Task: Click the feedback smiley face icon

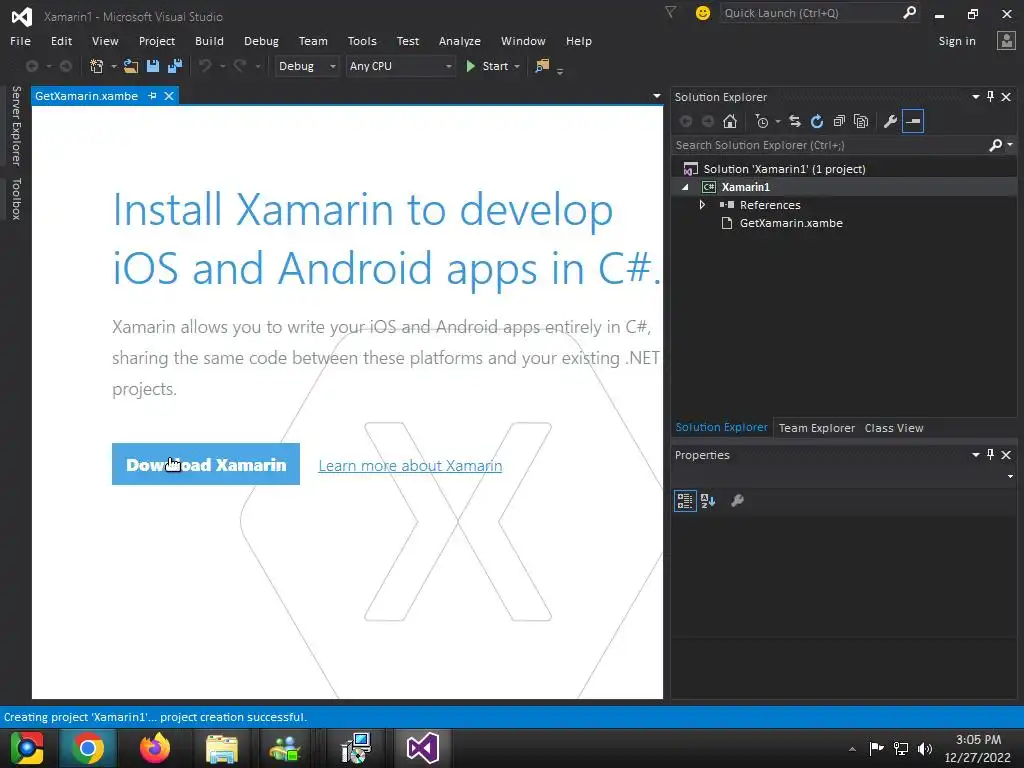Action: (703, 13)
